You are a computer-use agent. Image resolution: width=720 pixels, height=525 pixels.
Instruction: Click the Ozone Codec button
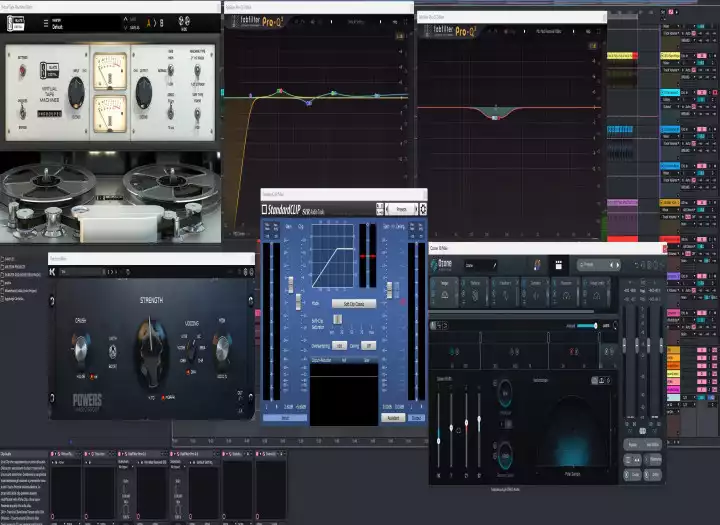[x=633, y=475]
